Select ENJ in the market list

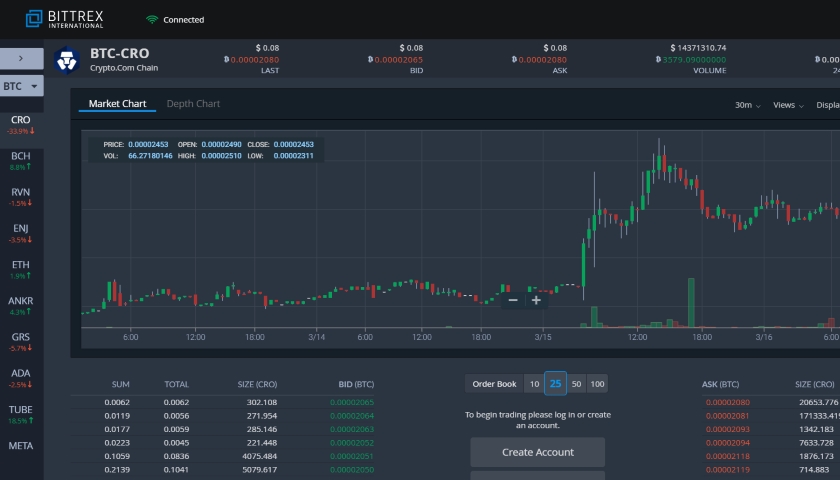[x=21, y=233]
